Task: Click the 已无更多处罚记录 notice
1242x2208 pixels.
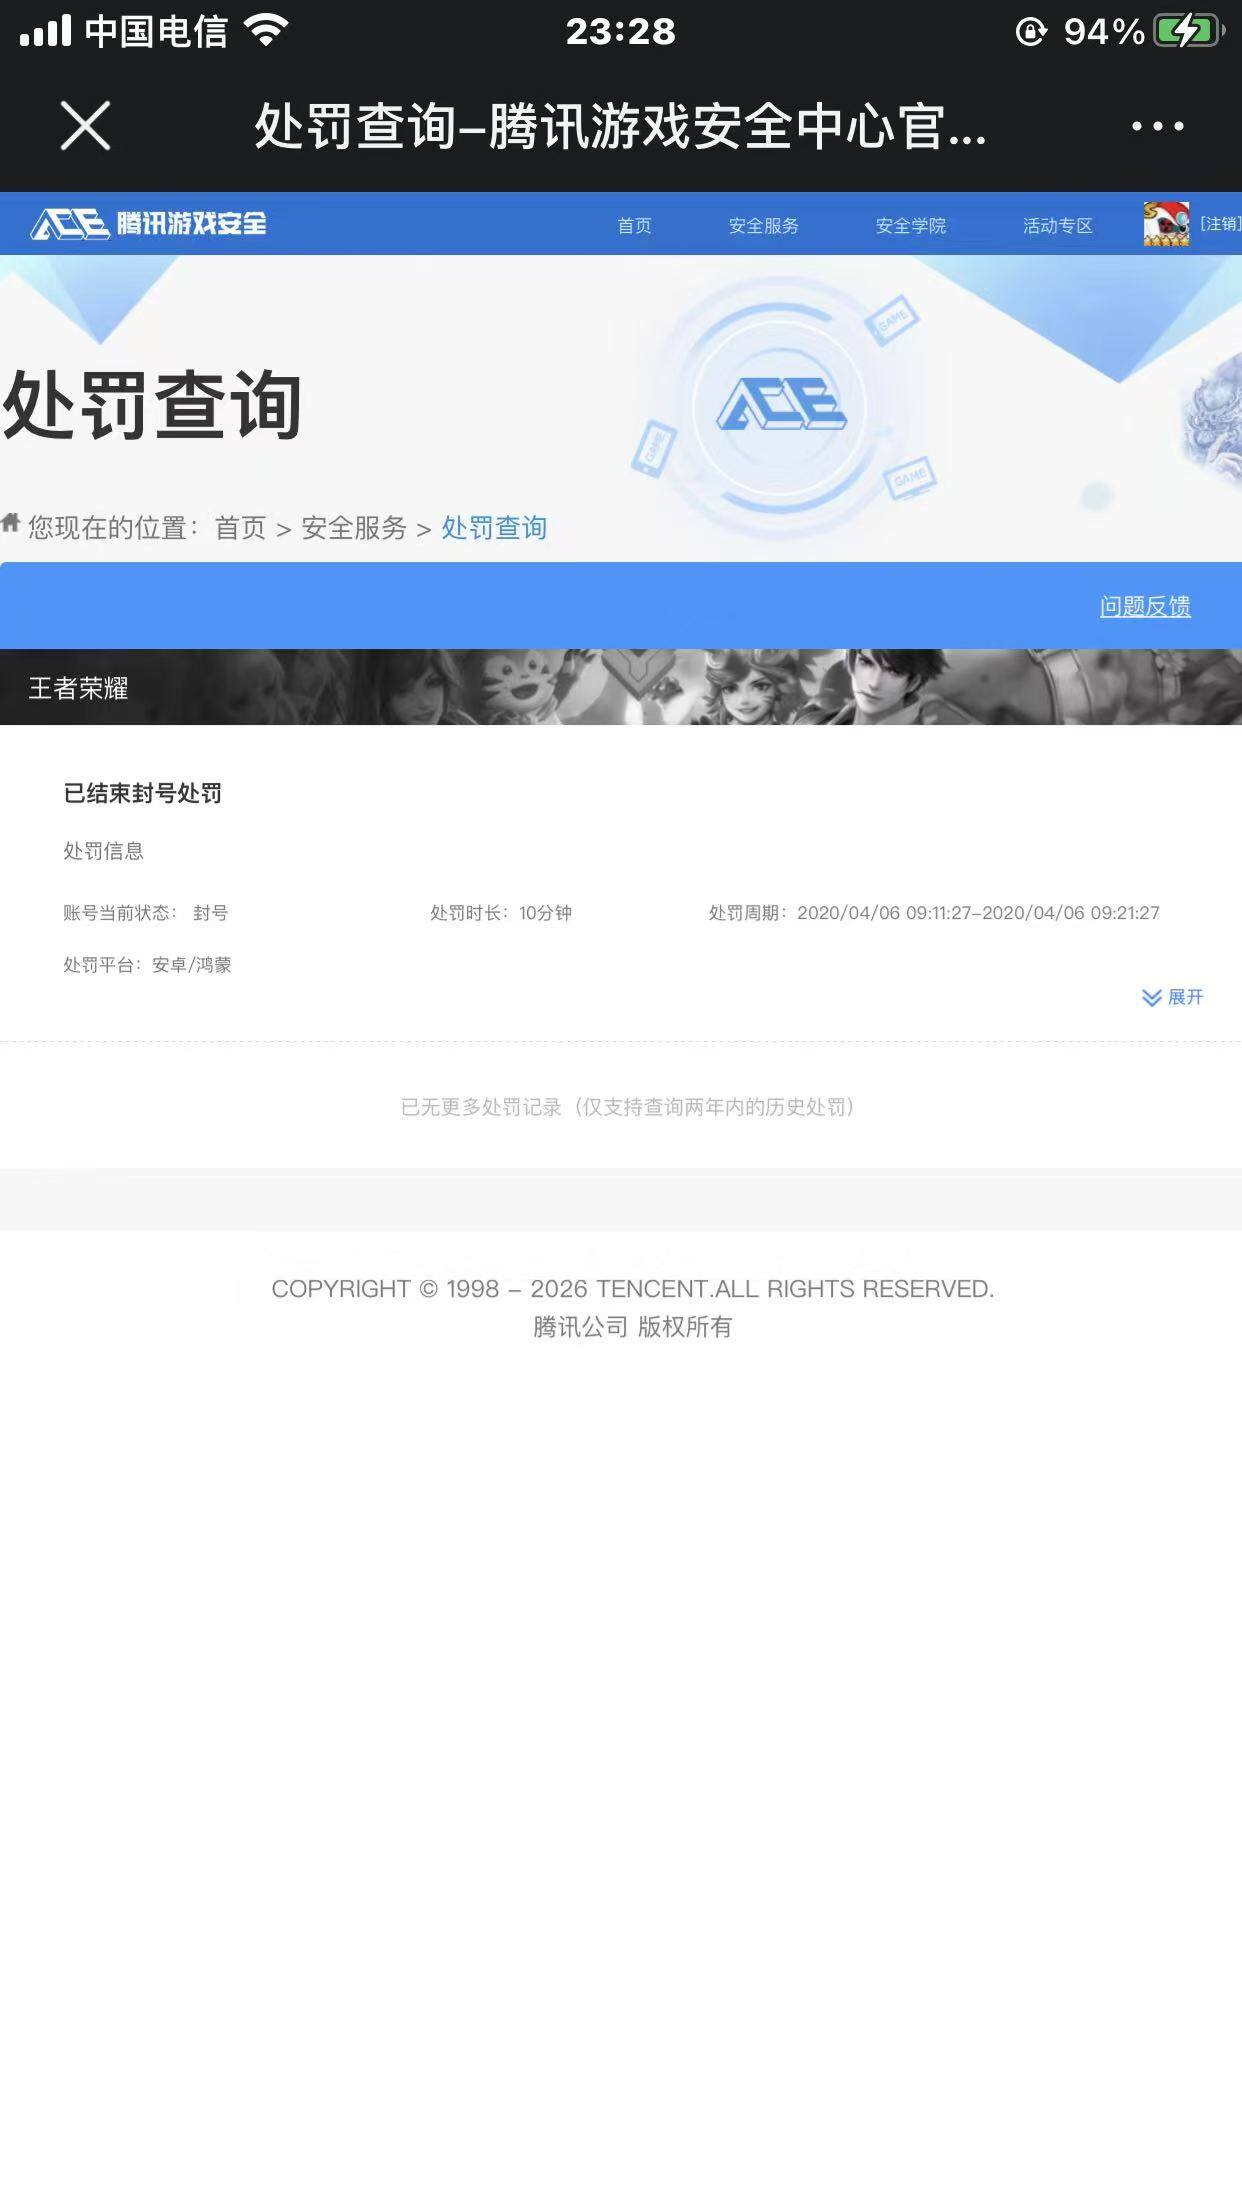Action: (627, 1107)
